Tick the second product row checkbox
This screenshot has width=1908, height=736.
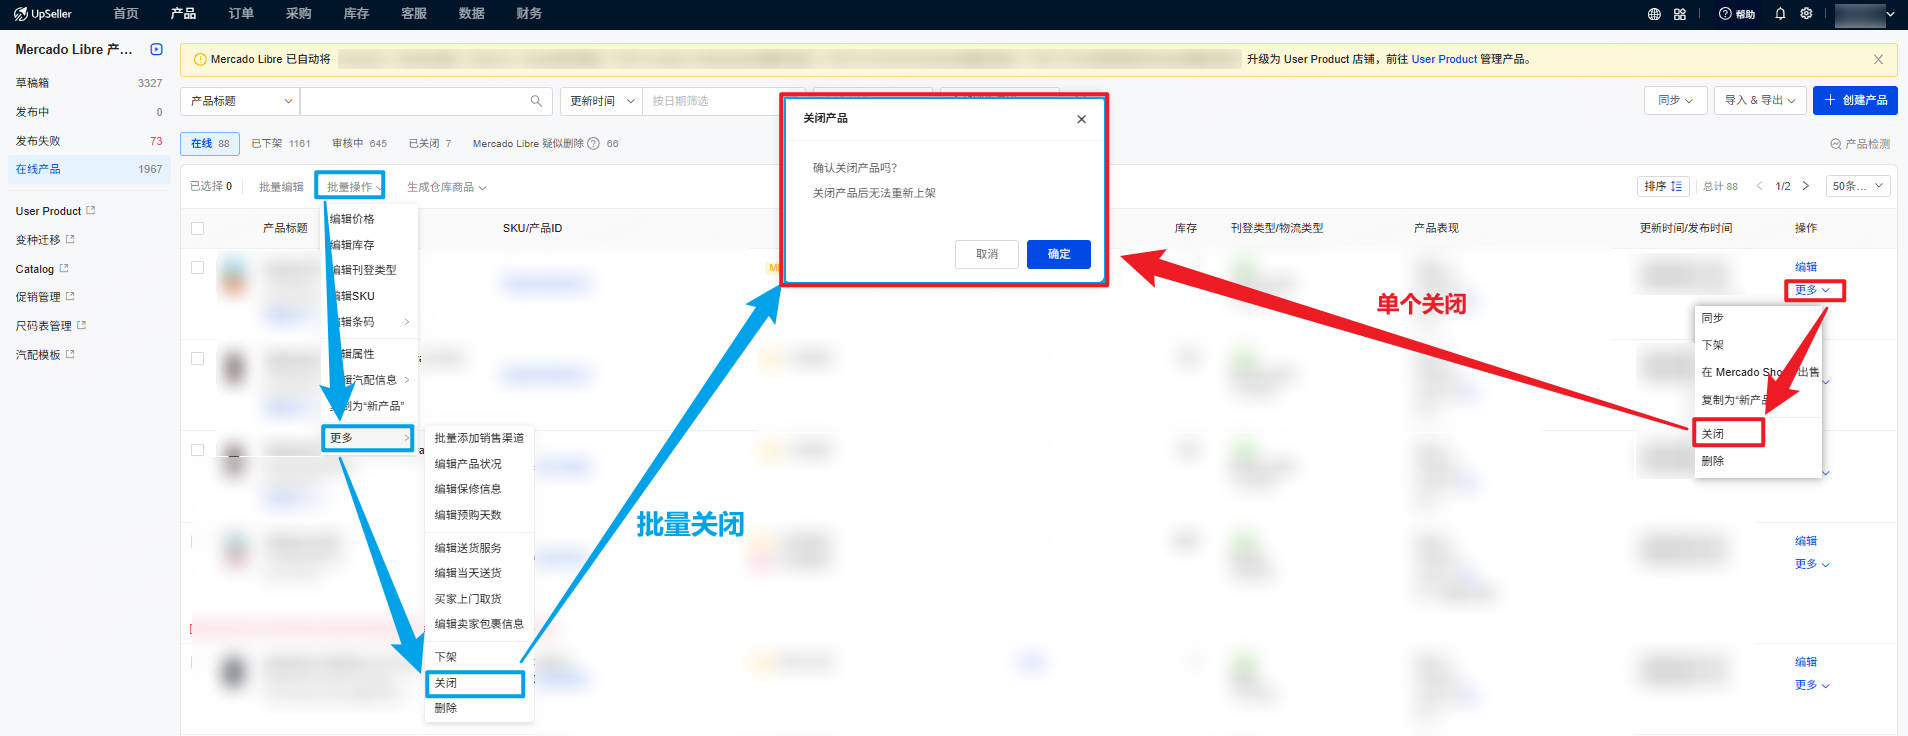pos(197,358)
